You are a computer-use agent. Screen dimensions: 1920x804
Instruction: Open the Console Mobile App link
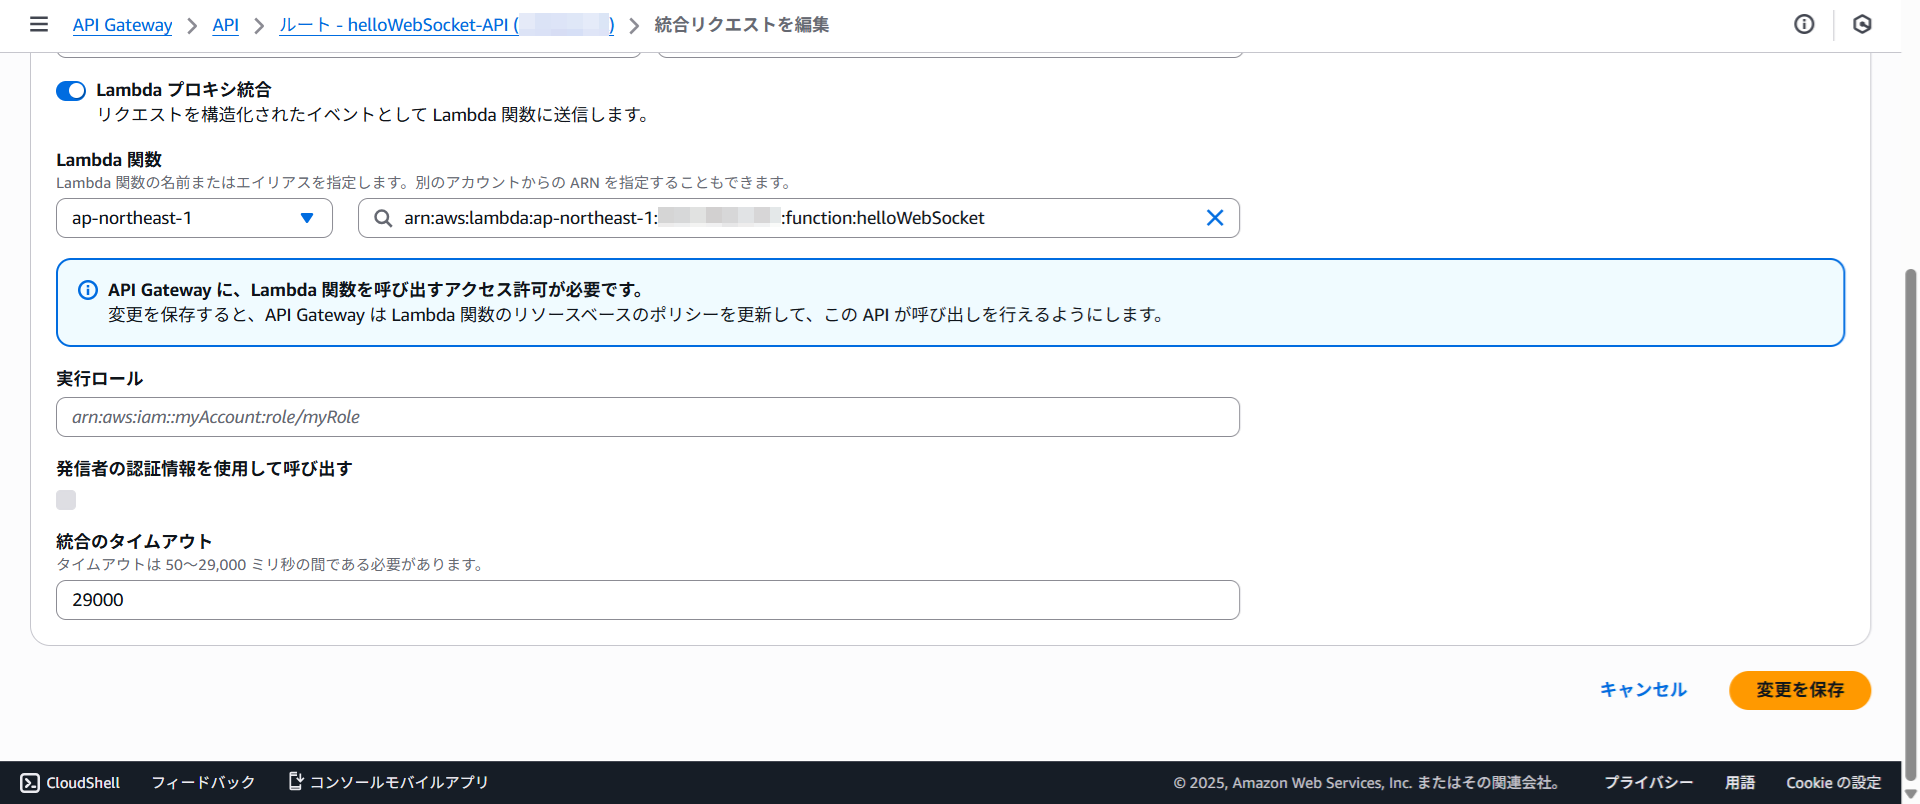point(388,782)
